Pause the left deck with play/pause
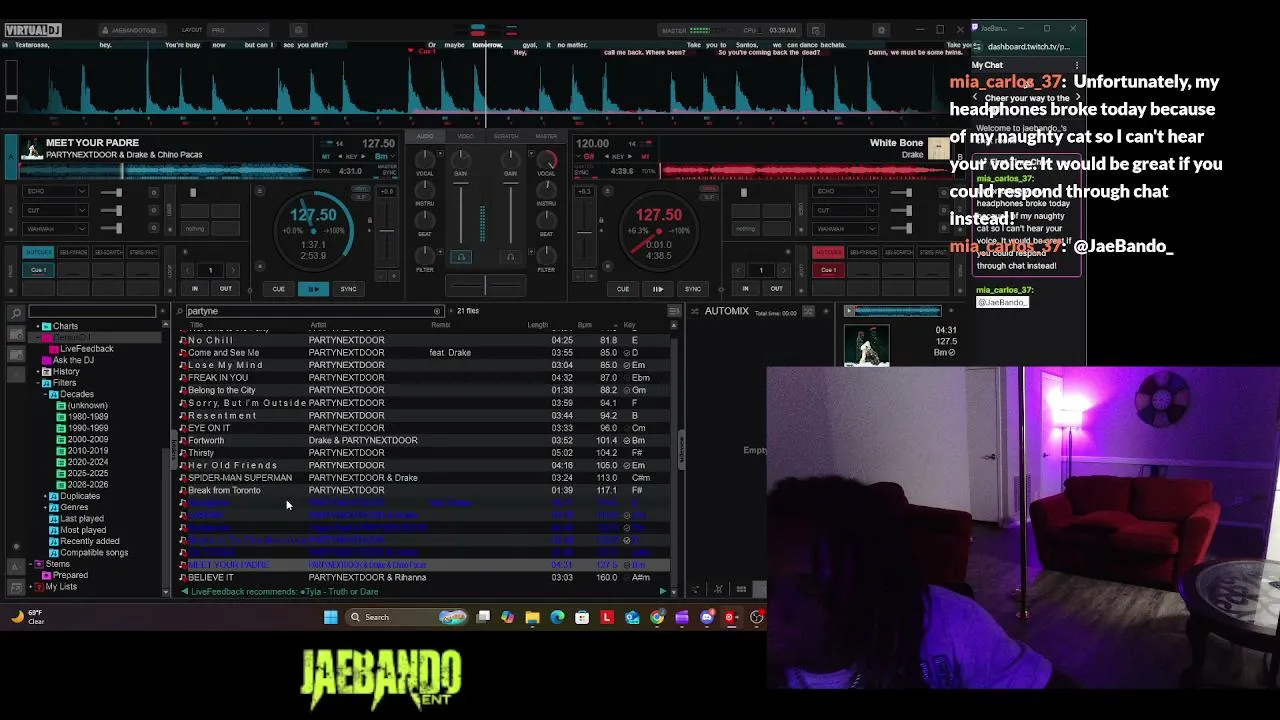 pyautogui.click(x=314, y=289)
